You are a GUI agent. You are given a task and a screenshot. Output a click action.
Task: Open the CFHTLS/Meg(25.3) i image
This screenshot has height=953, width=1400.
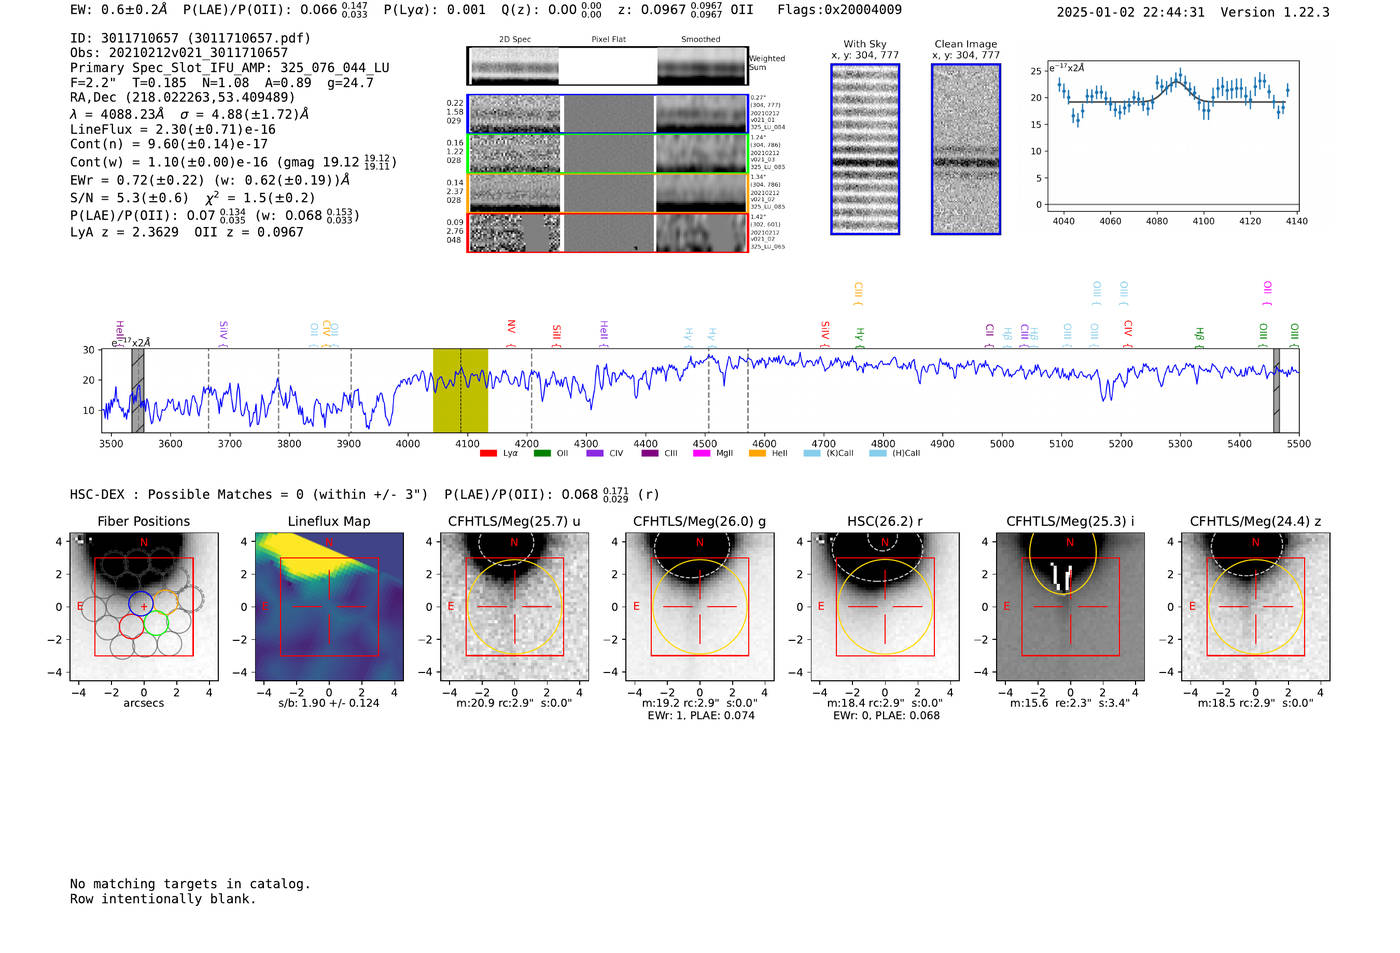pyautogui.click(x=1070, y=606)
